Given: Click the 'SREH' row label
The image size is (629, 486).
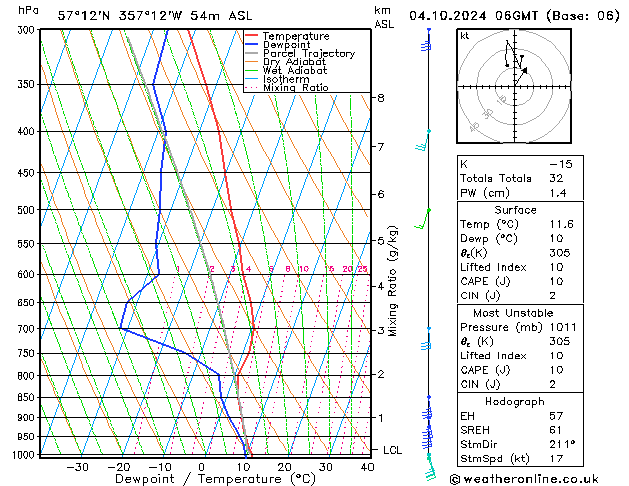Looking at the screenshot, I should [475, 430].
